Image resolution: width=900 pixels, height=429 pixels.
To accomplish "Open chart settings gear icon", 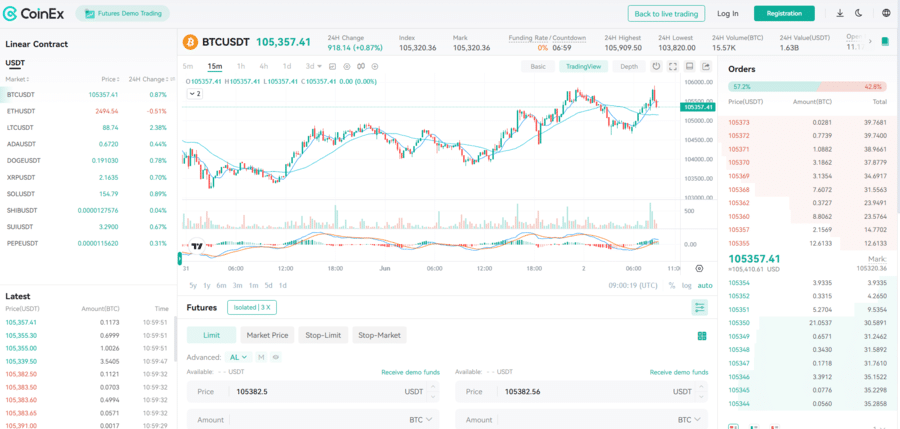I will click(347, 67).
